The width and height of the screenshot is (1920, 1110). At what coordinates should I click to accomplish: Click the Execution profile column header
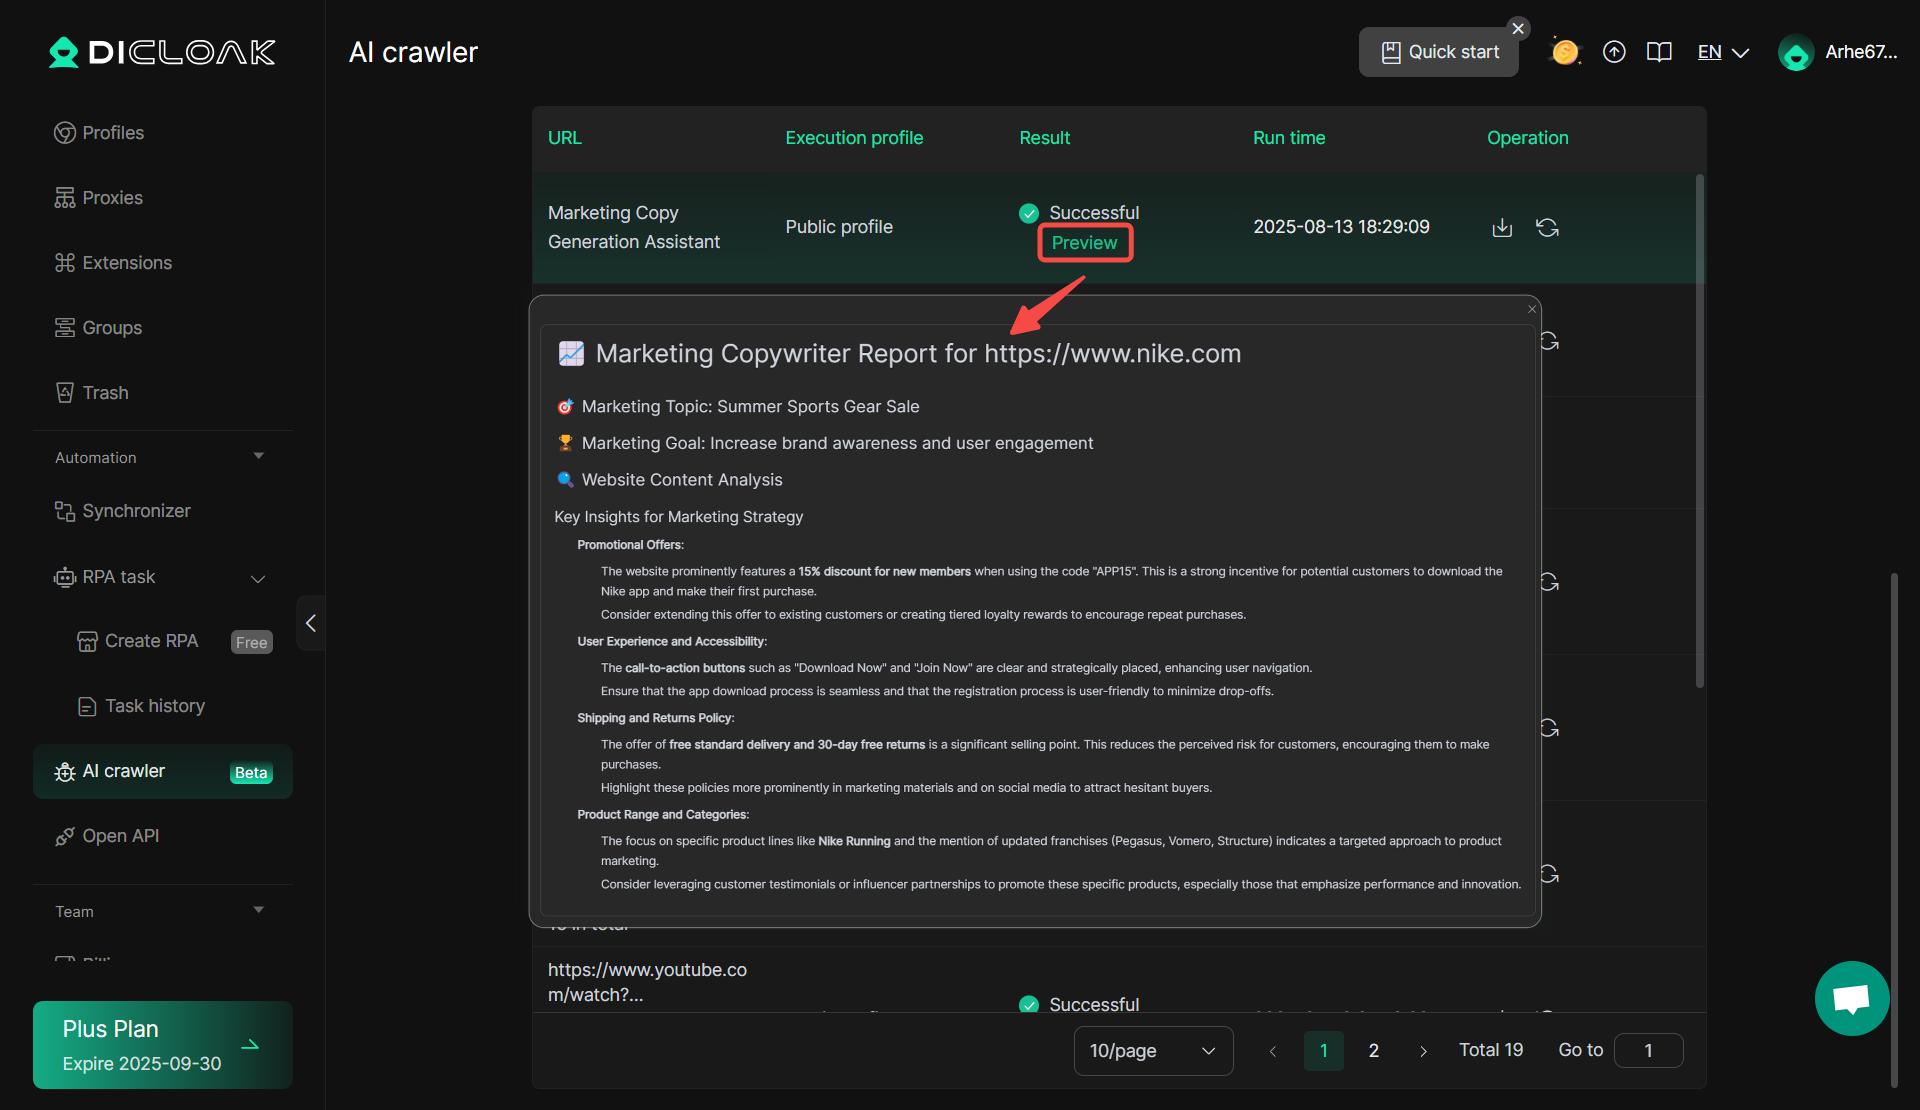tap(854, 138)
